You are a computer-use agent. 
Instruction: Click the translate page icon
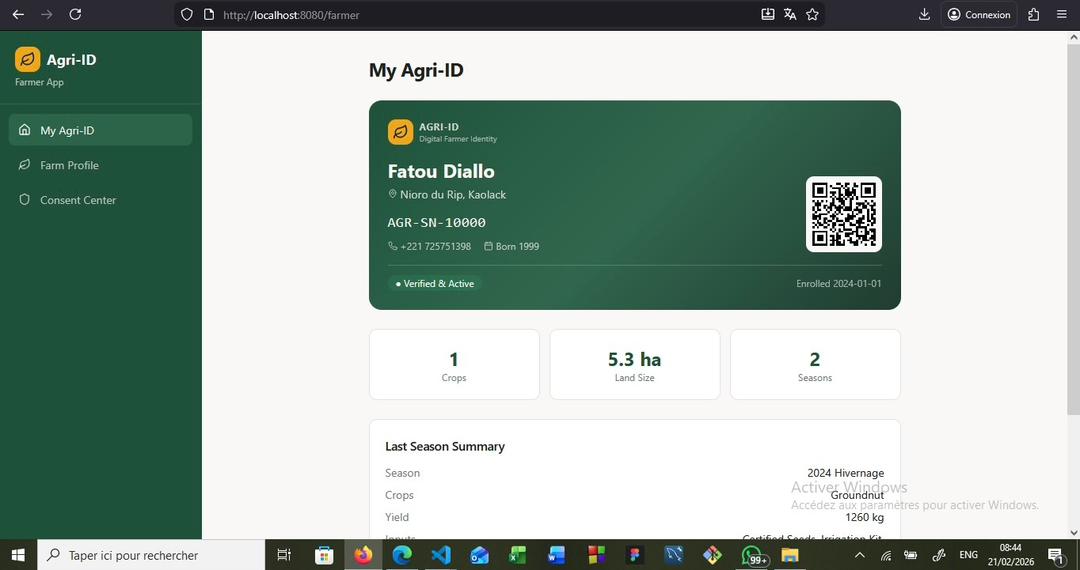[790, 14]
